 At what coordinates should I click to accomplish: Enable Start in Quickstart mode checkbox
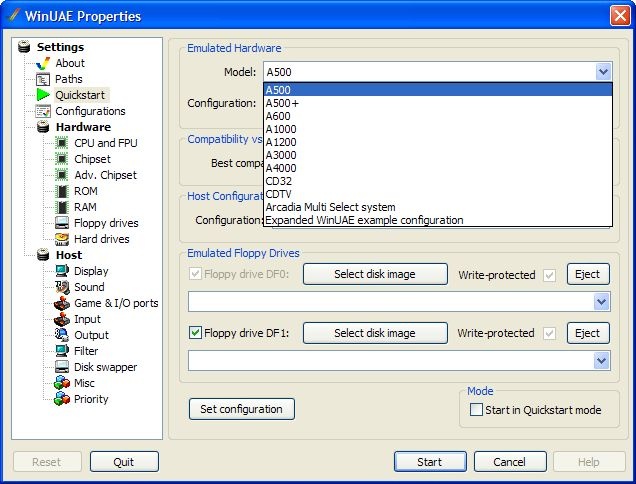(x=477, y=409)
